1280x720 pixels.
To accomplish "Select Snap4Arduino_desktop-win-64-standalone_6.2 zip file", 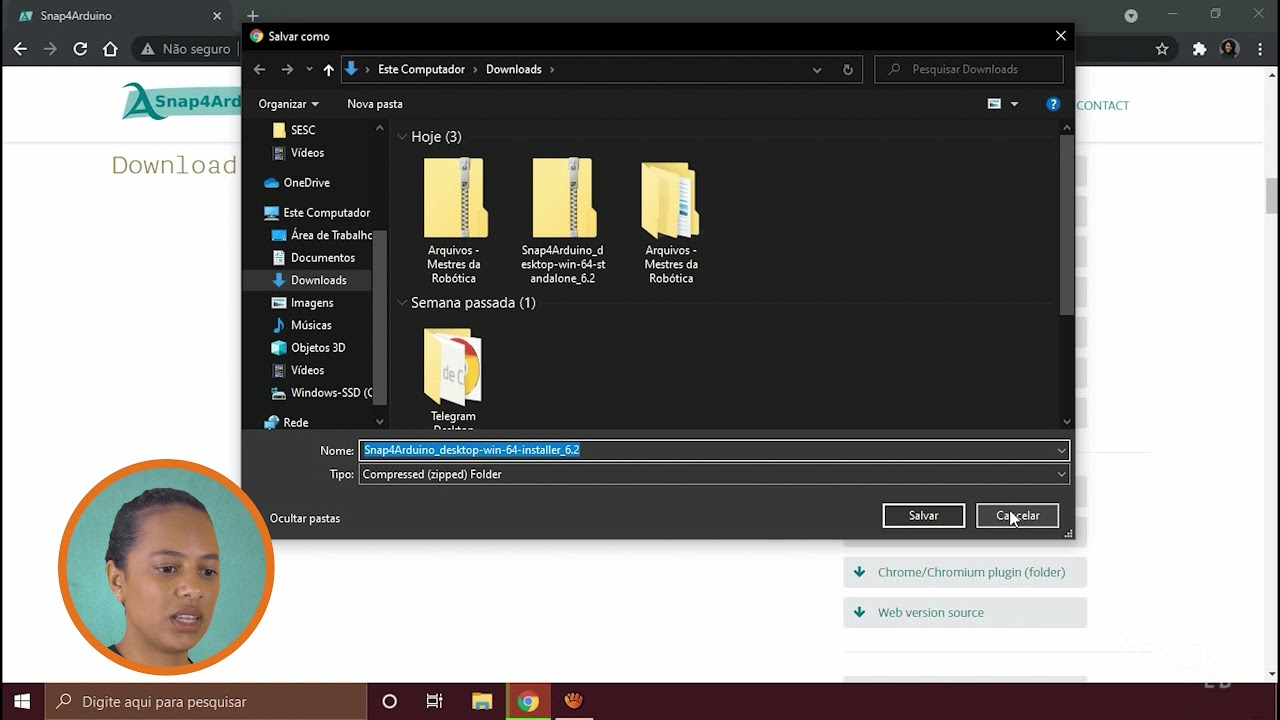I will point(563,221).
